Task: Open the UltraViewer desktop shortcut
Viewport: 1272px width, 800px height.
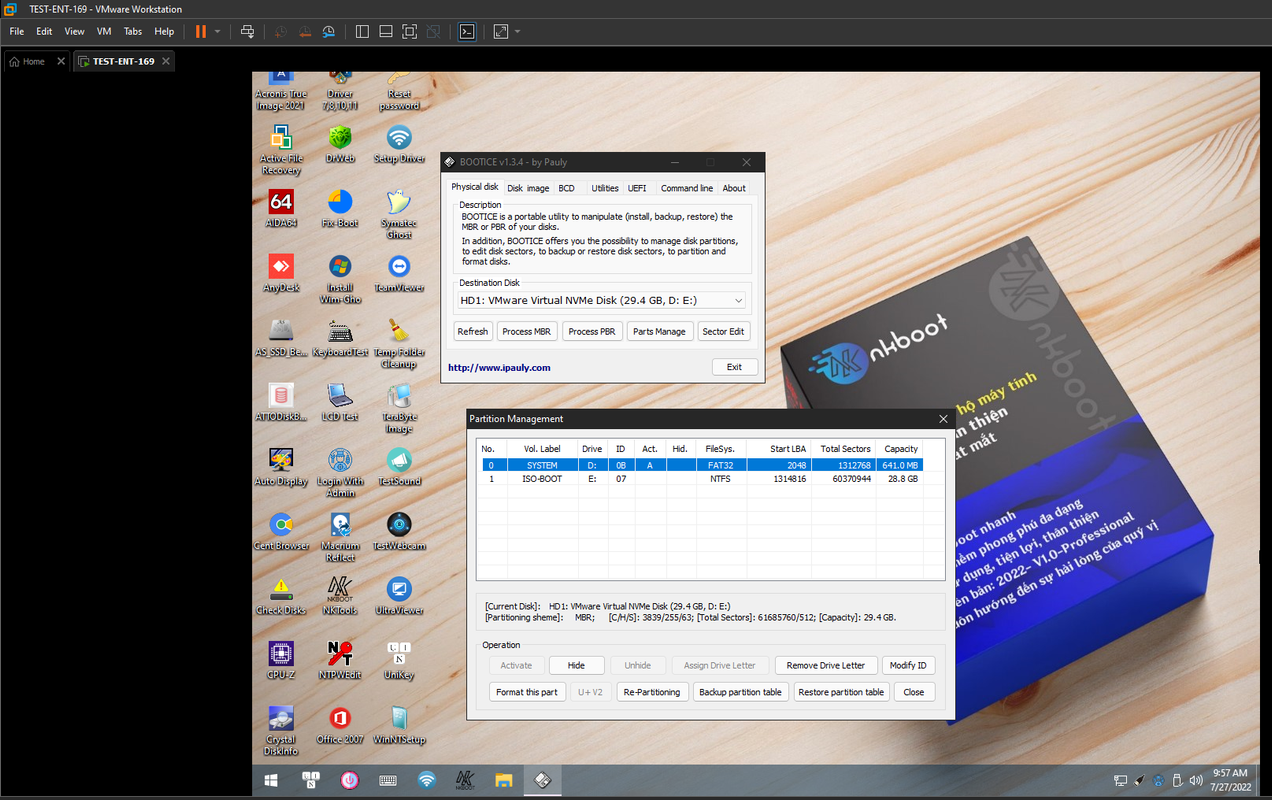Action: (x=399, y=594)
